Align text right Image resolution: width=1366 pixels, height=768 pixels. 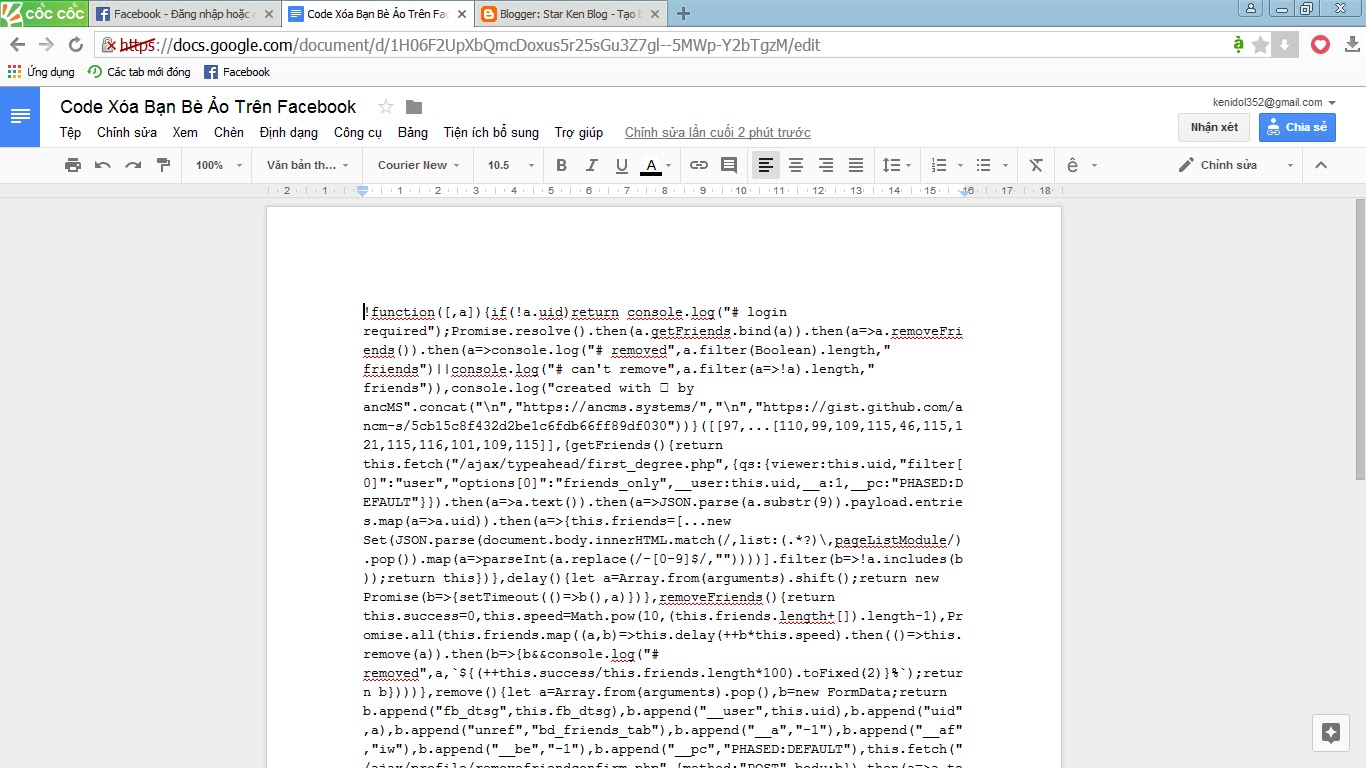pos(826,165)
